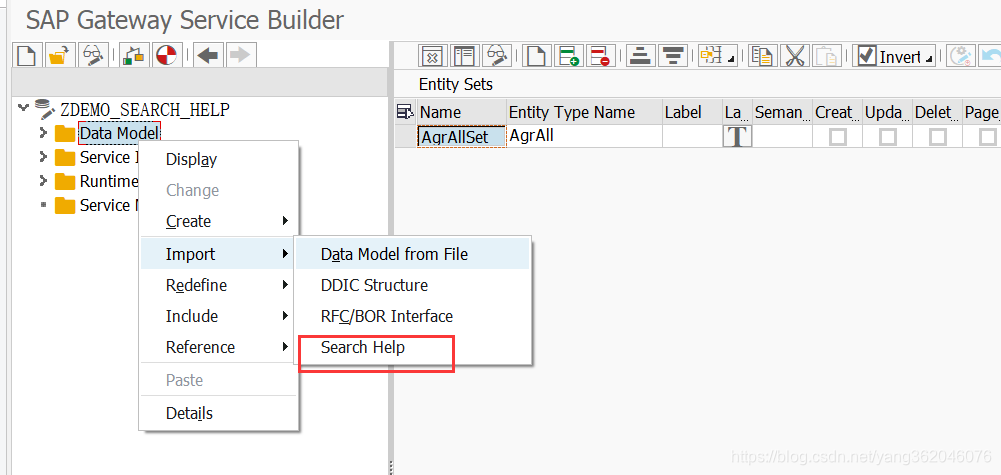Screen dimensions: 1001x475
Task: Open the Reference submenu
Action: 219,347
